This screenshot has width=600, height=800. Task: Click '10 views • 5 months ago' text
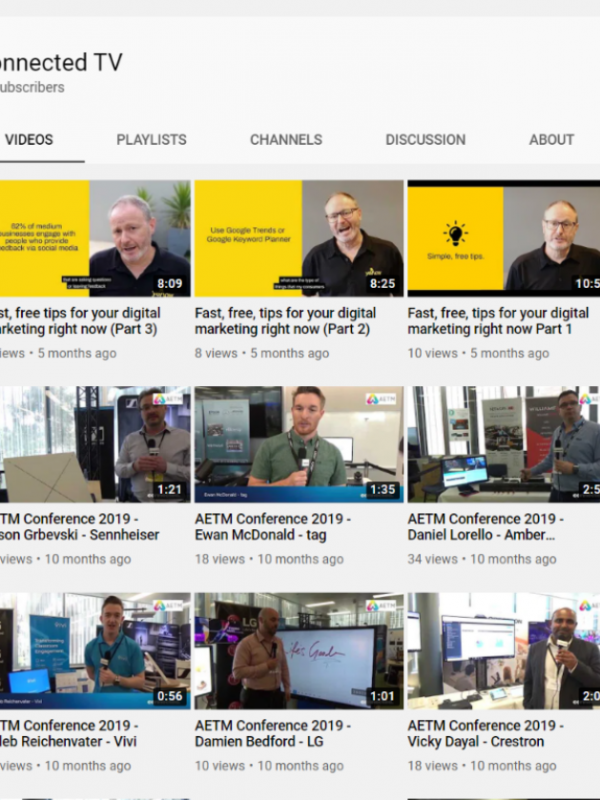click(x=478, y=353)
